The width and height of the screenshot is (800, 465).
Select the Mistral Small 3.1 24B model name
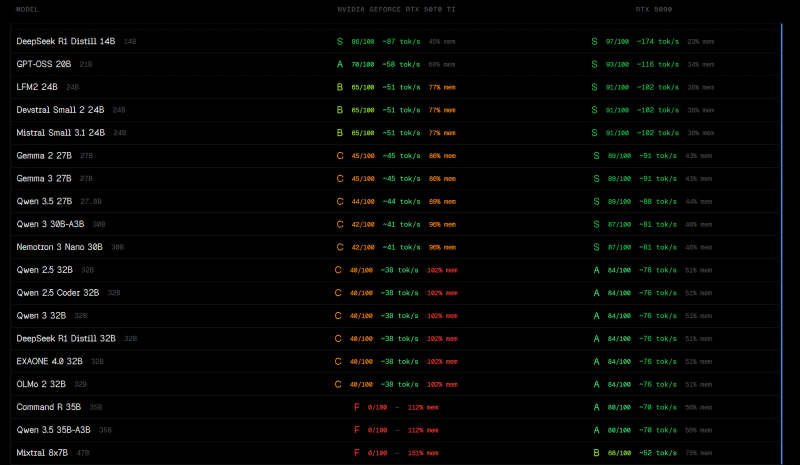pos(61,133)
